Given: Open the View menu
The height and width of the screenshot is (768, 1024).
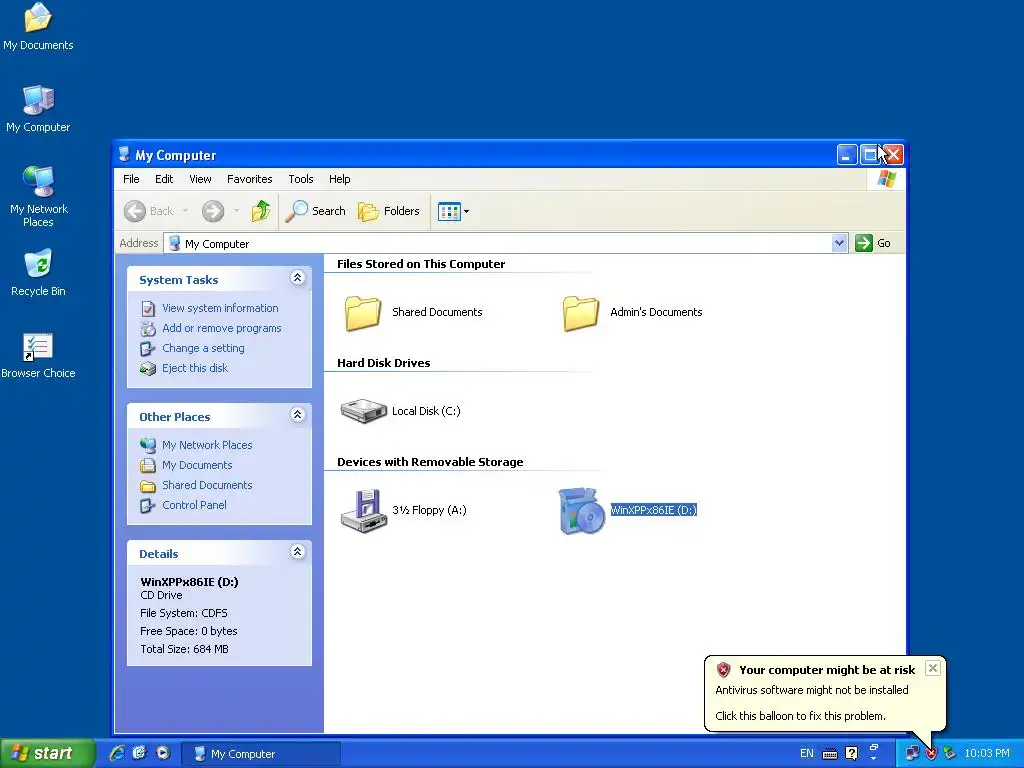Looking at the screenshot, I should 200,179.
